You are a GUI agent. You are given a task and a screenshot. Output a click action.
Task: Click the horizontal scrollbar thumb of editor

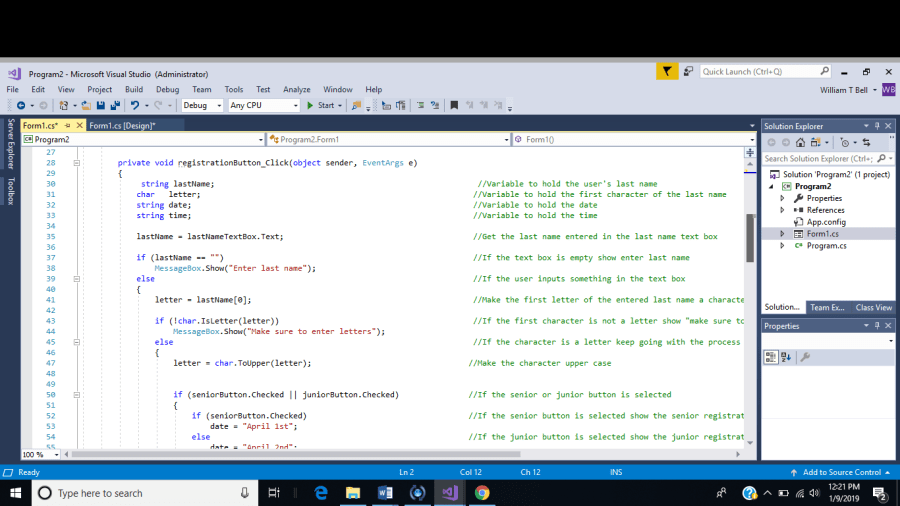pos(296,454)
